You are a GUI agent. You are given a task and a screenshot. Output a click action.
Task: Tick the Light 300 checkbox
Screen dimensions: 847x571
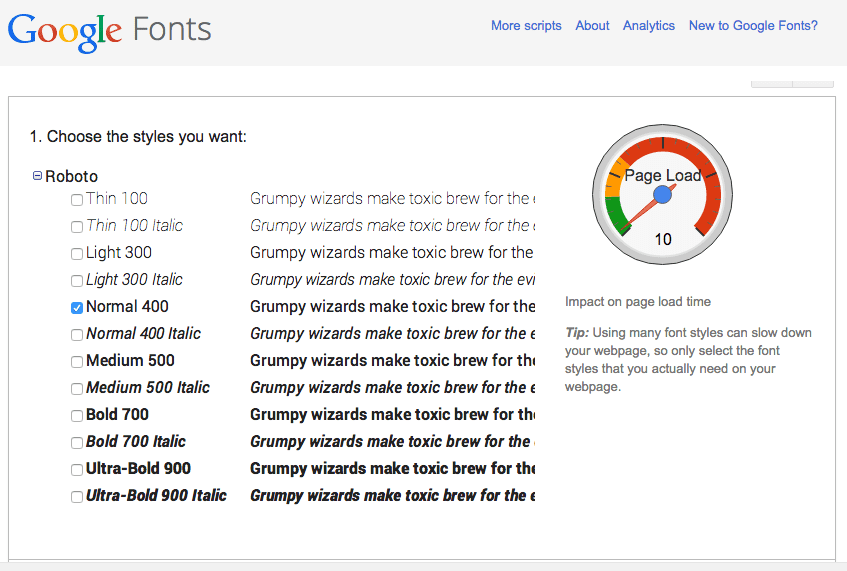[77, 254]
